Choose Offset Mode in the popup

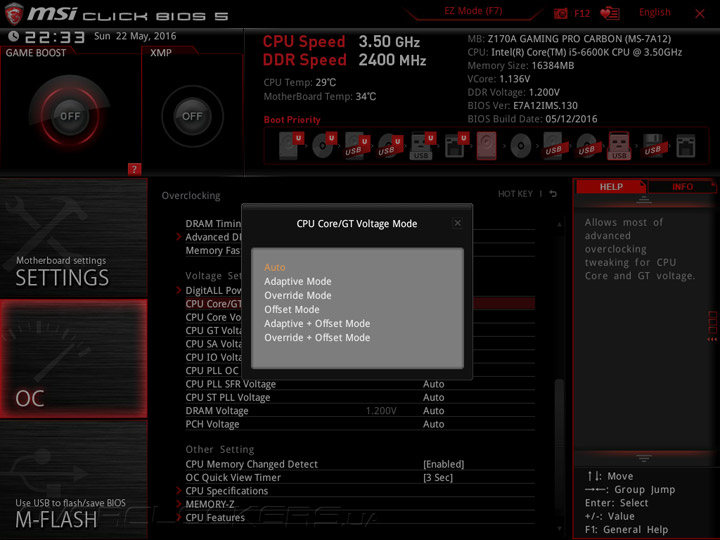tap(292, 309)
